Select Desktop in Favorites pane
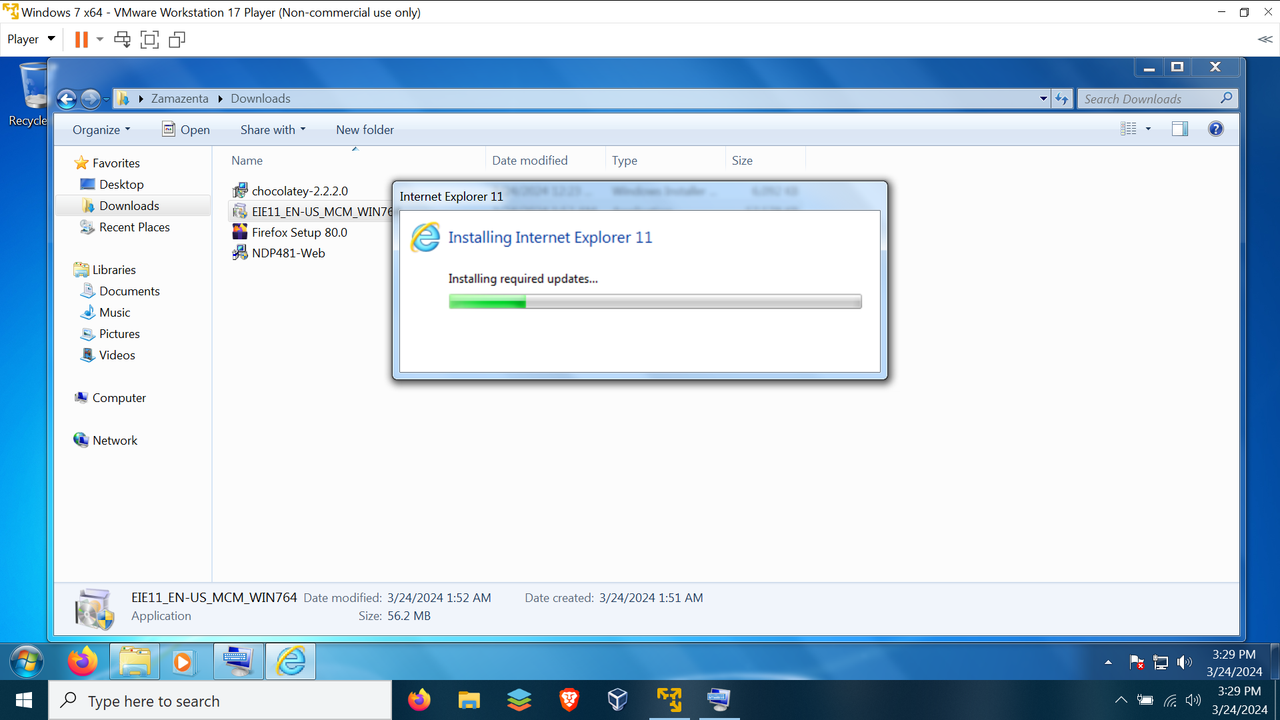 [121, 185]
